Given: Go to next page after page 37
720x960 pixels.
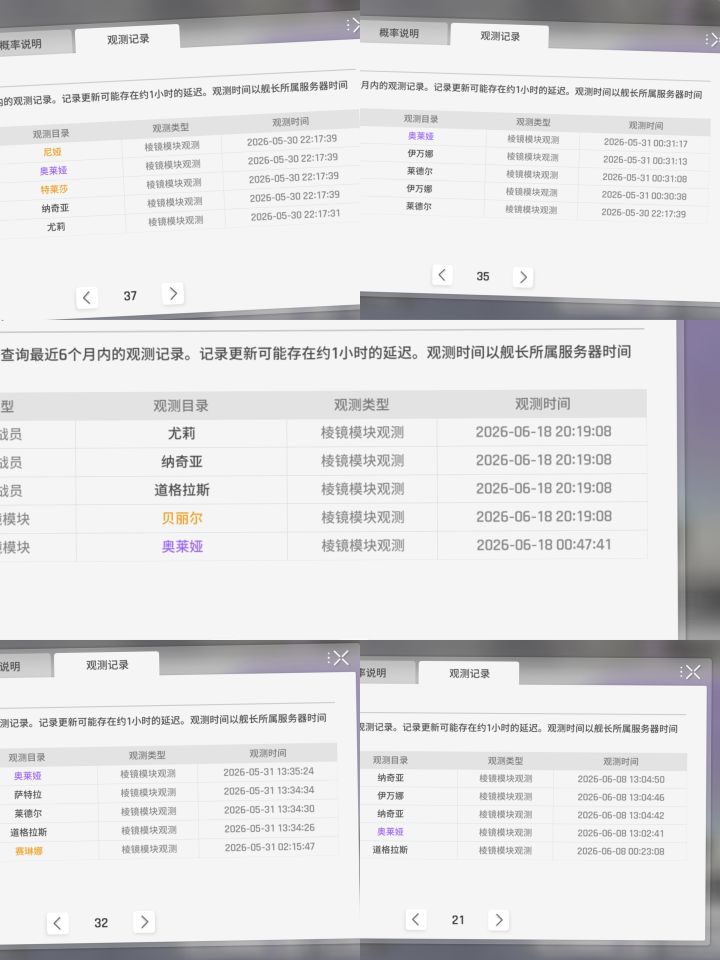Looking at the screenshot, I should click(173, 294).
